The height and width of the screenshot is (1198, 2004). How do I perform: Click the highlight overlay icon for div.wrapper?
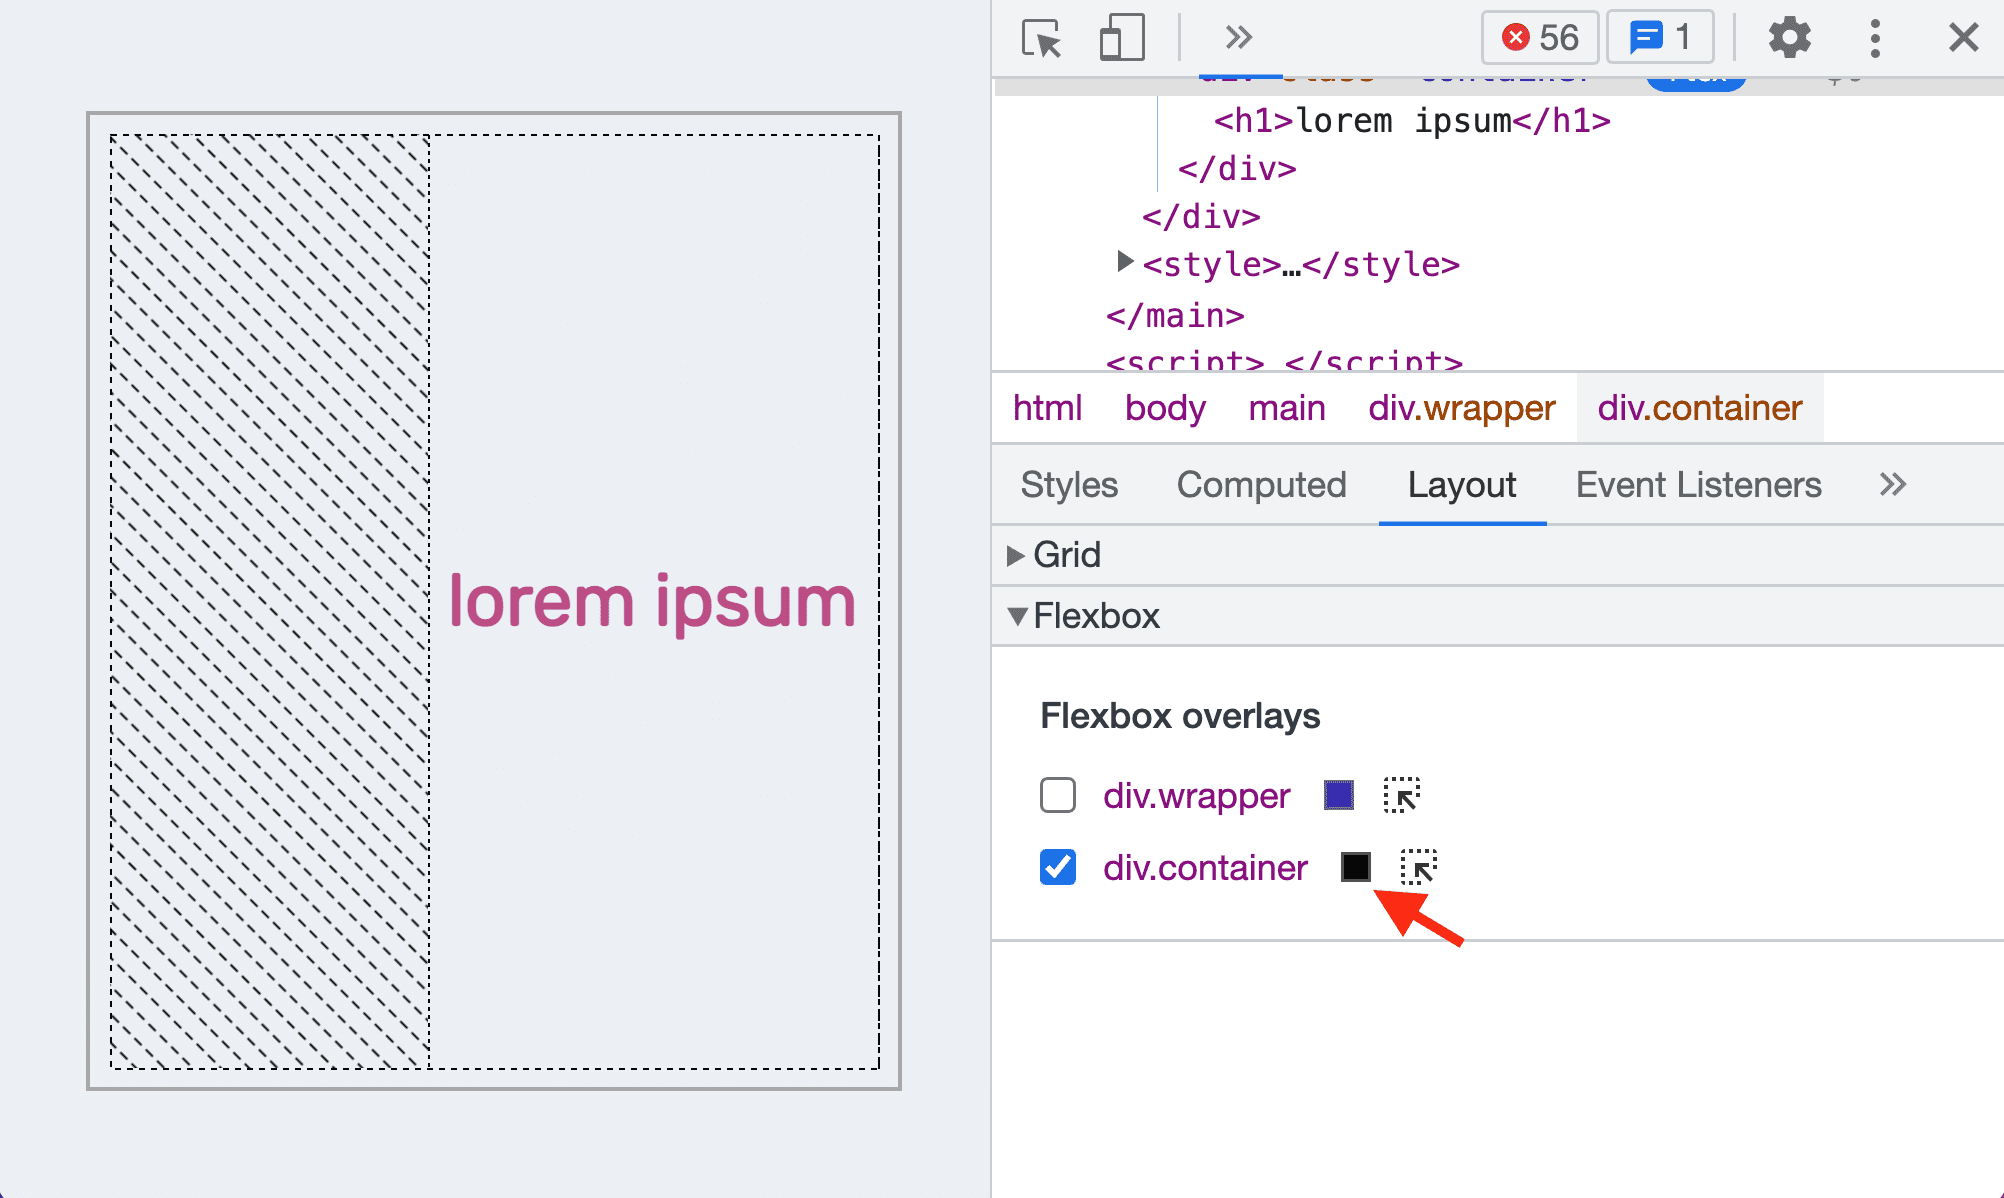[x=1402, y=796]
